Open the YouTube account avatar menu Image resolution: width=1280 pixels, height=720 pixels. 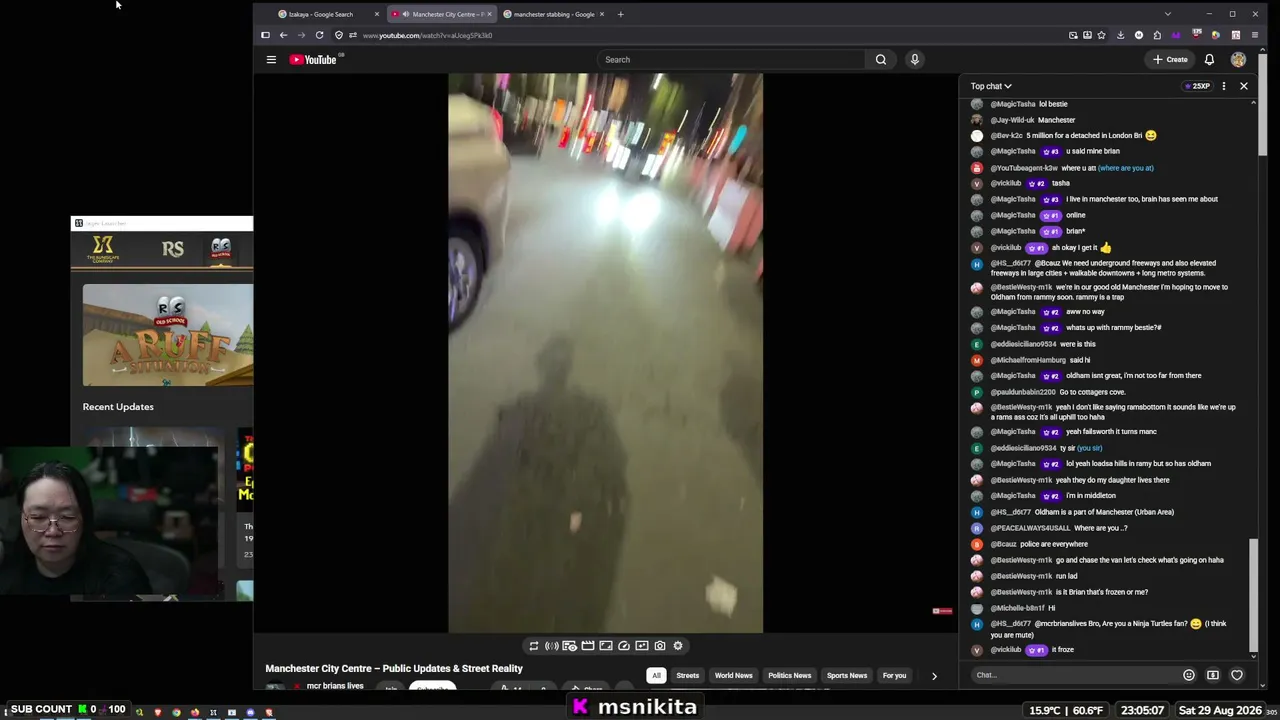(x=1238, y=60)
